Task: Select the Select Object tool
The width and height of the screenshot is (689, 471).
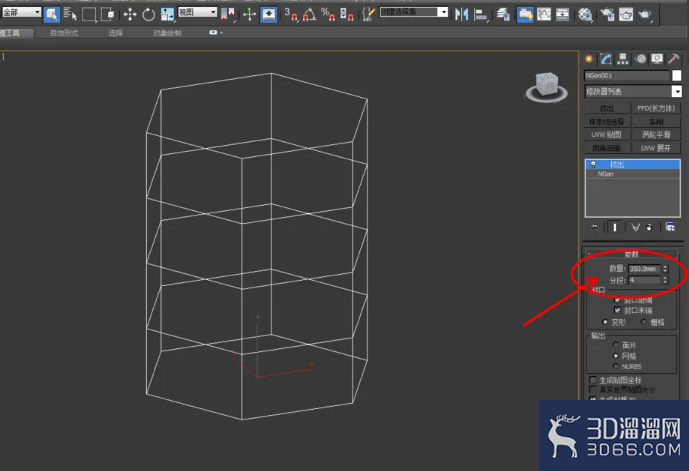Action: 52,15
